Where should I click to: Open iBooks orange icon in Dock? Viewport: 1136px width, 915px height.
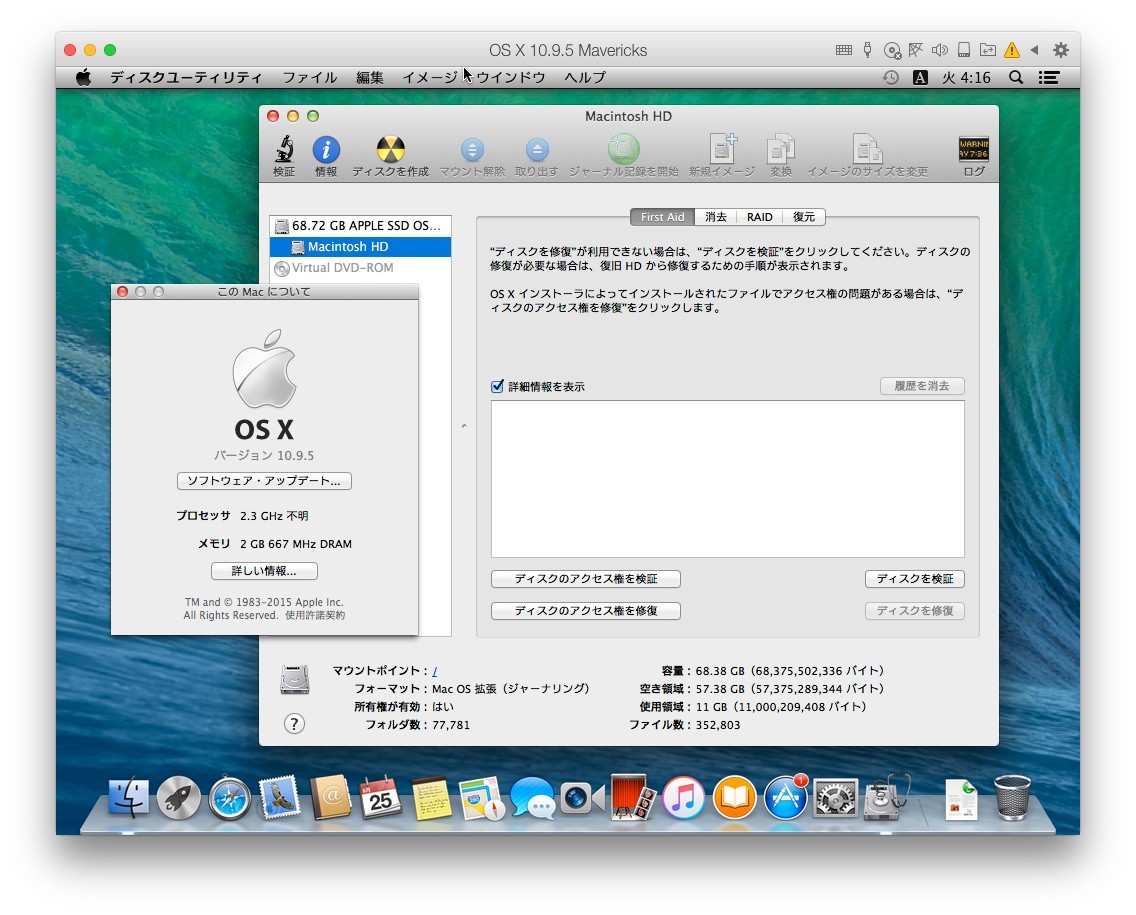click(734, 798)
